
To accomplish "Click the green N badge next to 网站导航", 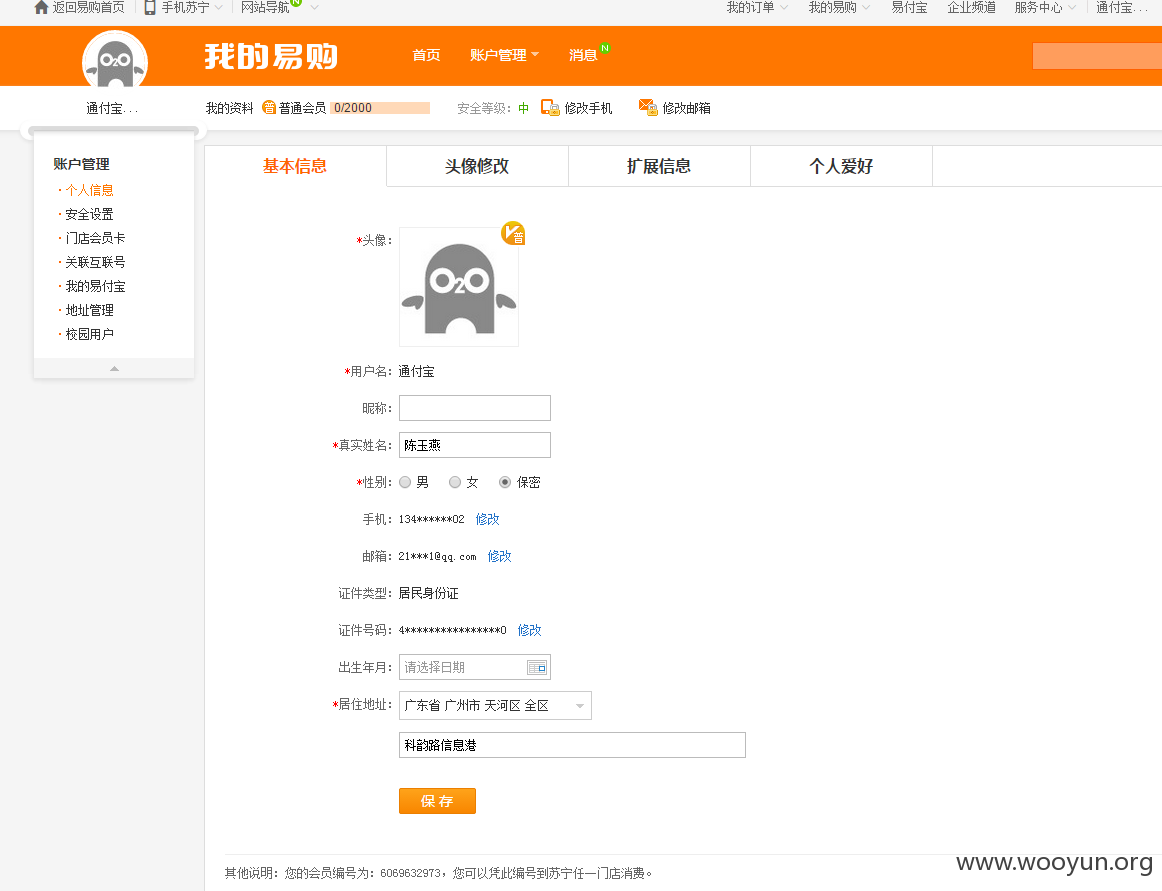I will coord(296,2).
